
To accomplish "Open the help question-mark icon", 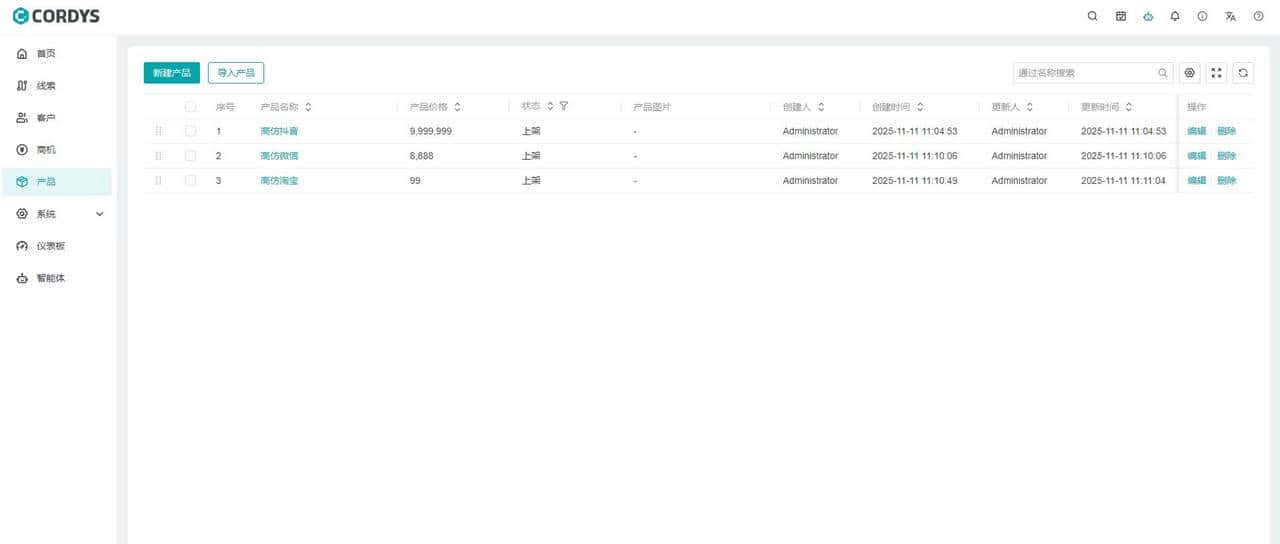I will pyautogui.click(x=1259, y=16).
